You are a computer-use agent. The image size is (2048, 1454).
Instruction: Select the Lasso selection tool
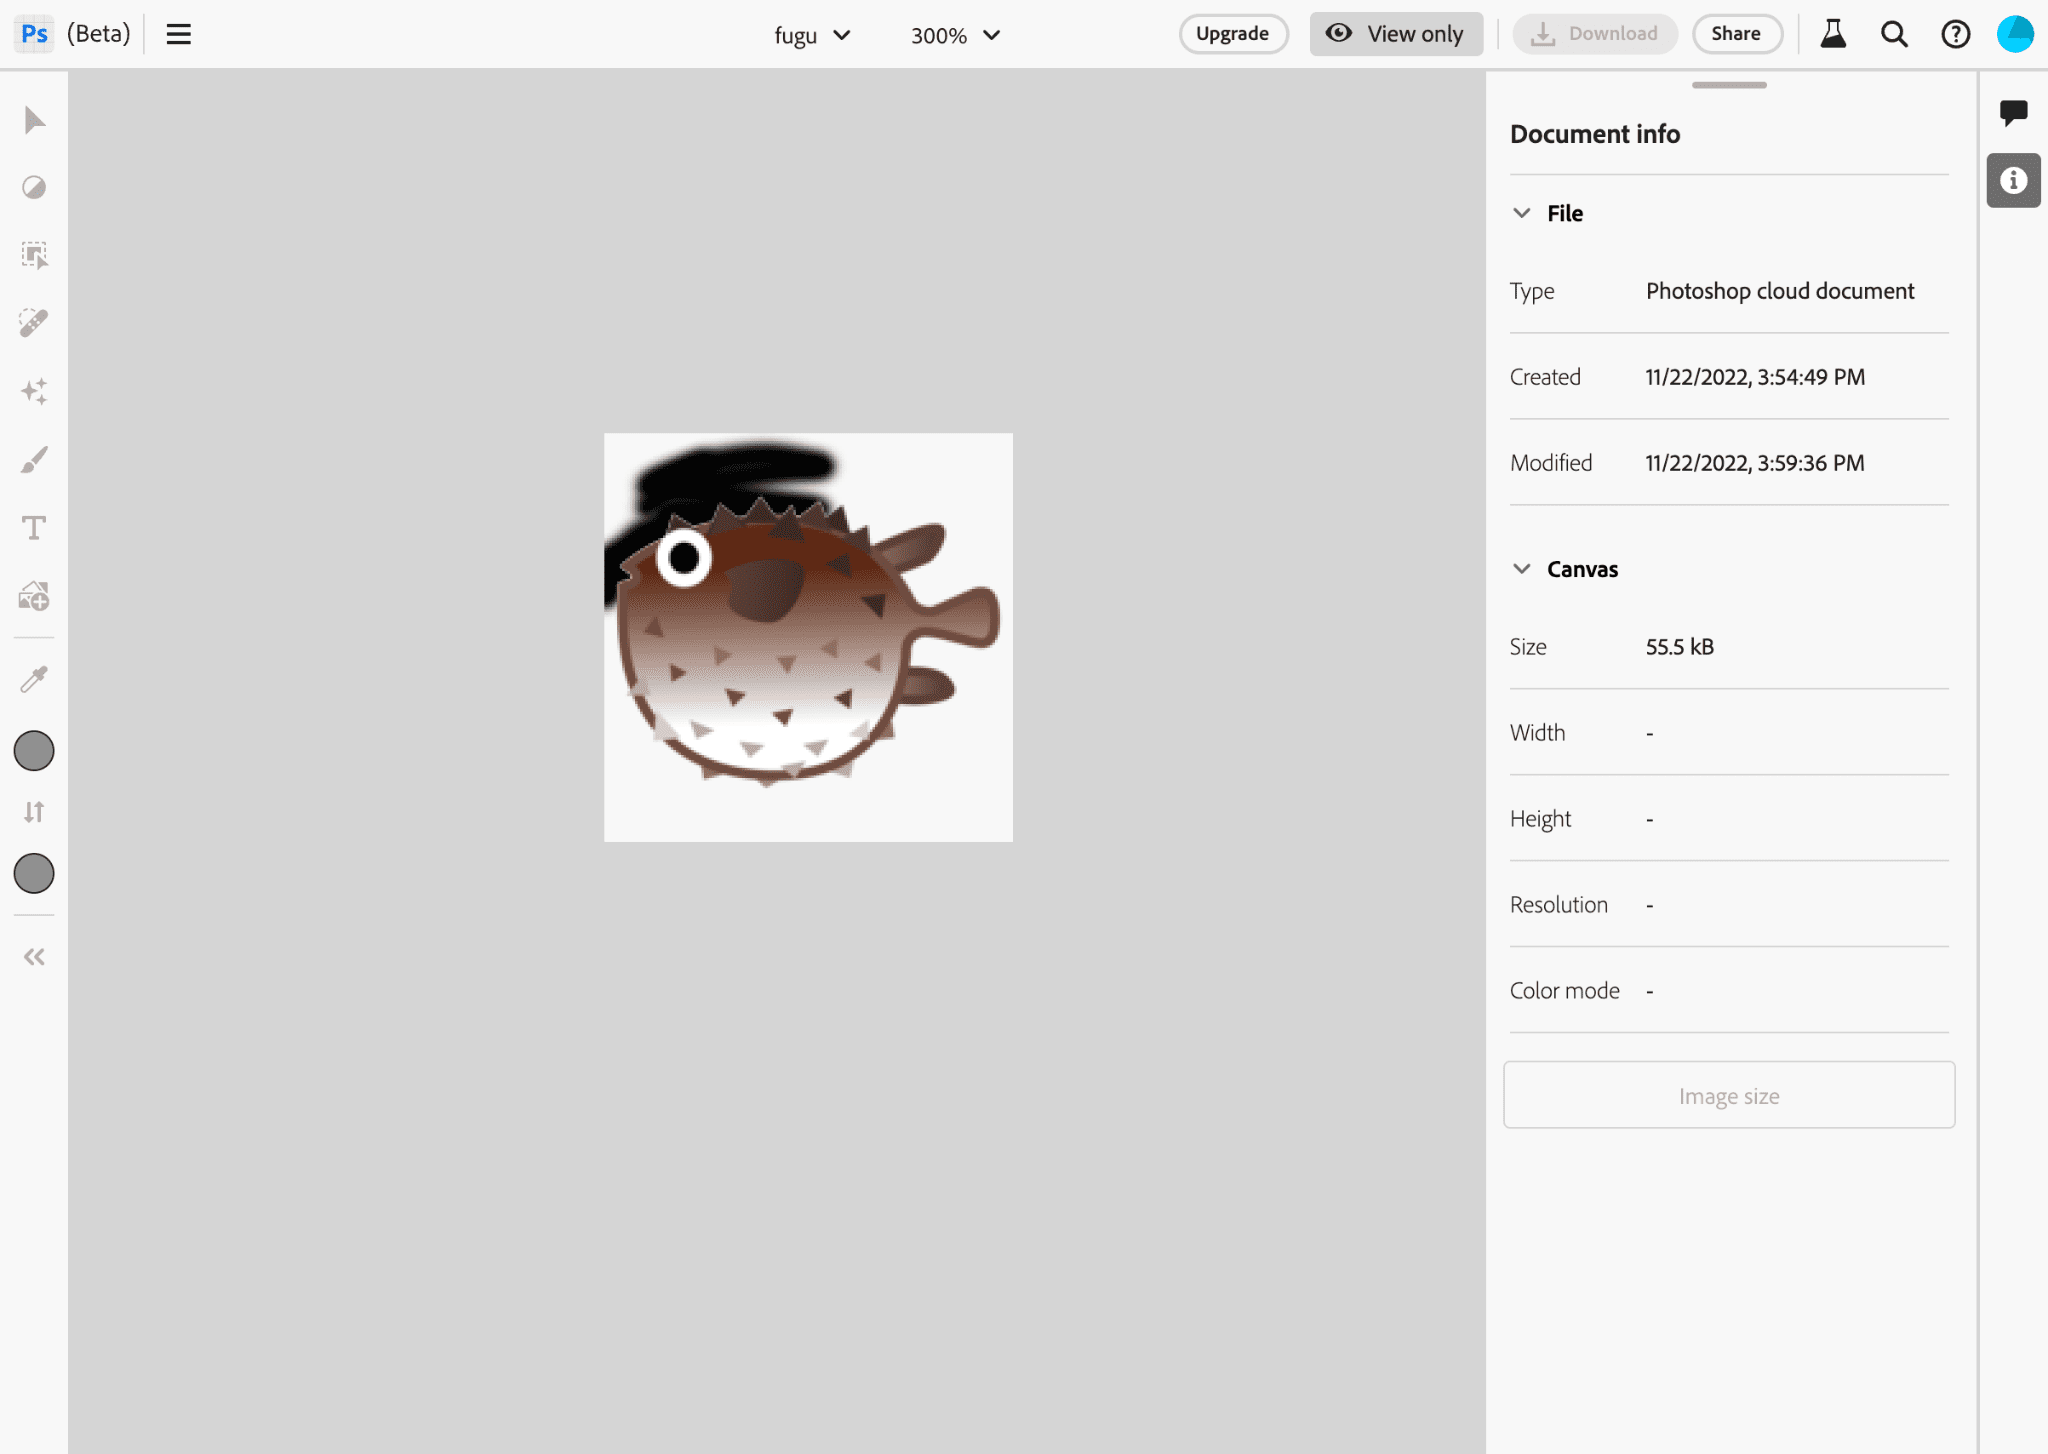coord(35,255)
